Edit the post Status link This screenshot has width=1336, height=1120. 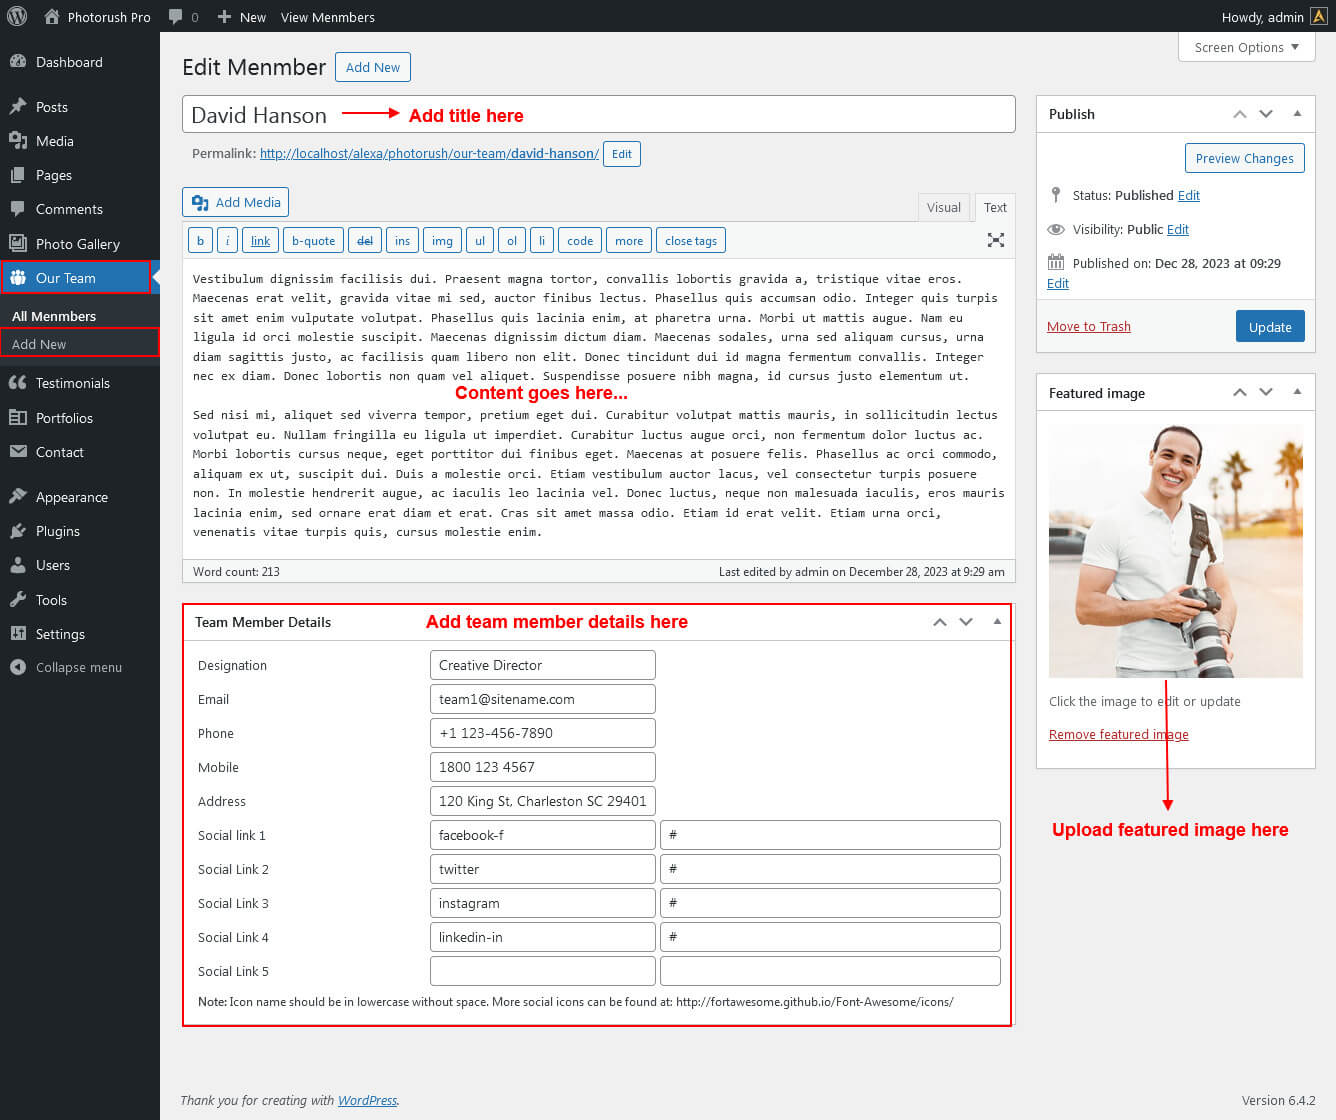coord(1188,195)
